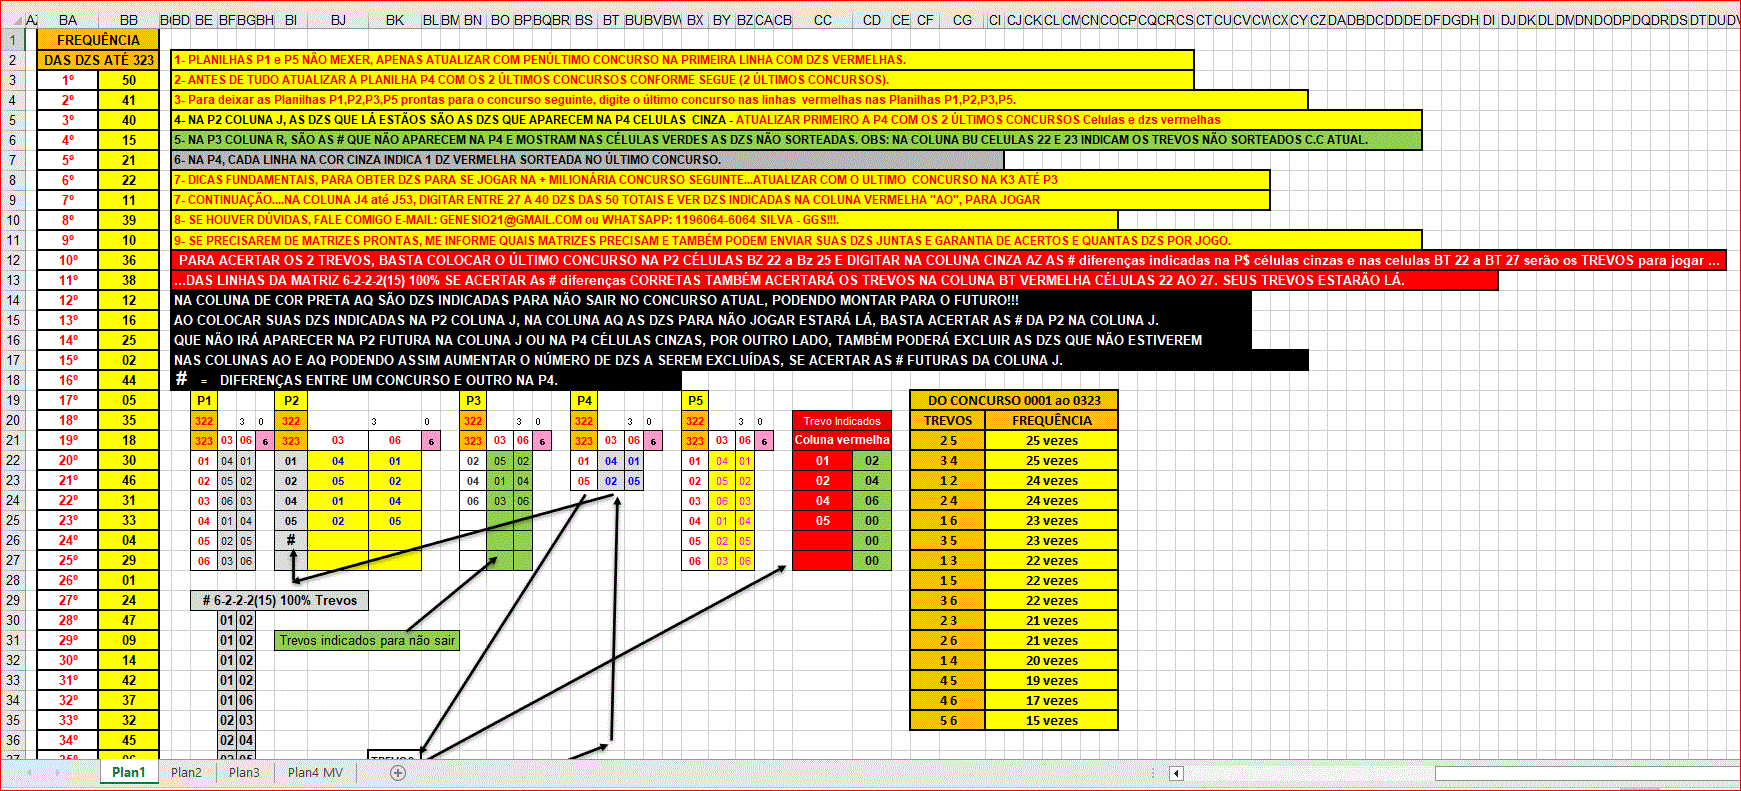Click the FREQUÊNCIA header cell at top left

point(98,40)
